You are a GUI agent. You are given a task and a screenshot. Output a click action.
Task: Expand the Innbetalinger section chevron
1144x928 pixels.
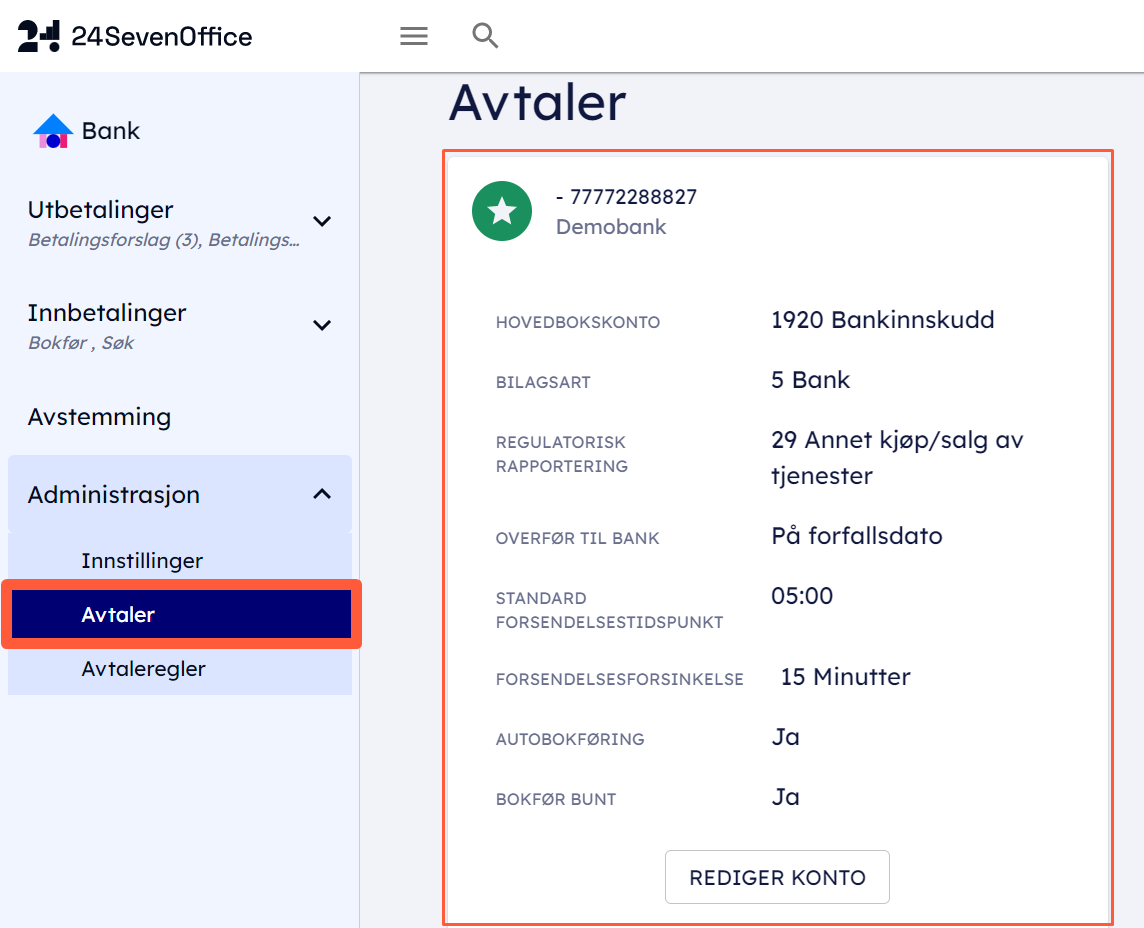[x=322, y=325]
